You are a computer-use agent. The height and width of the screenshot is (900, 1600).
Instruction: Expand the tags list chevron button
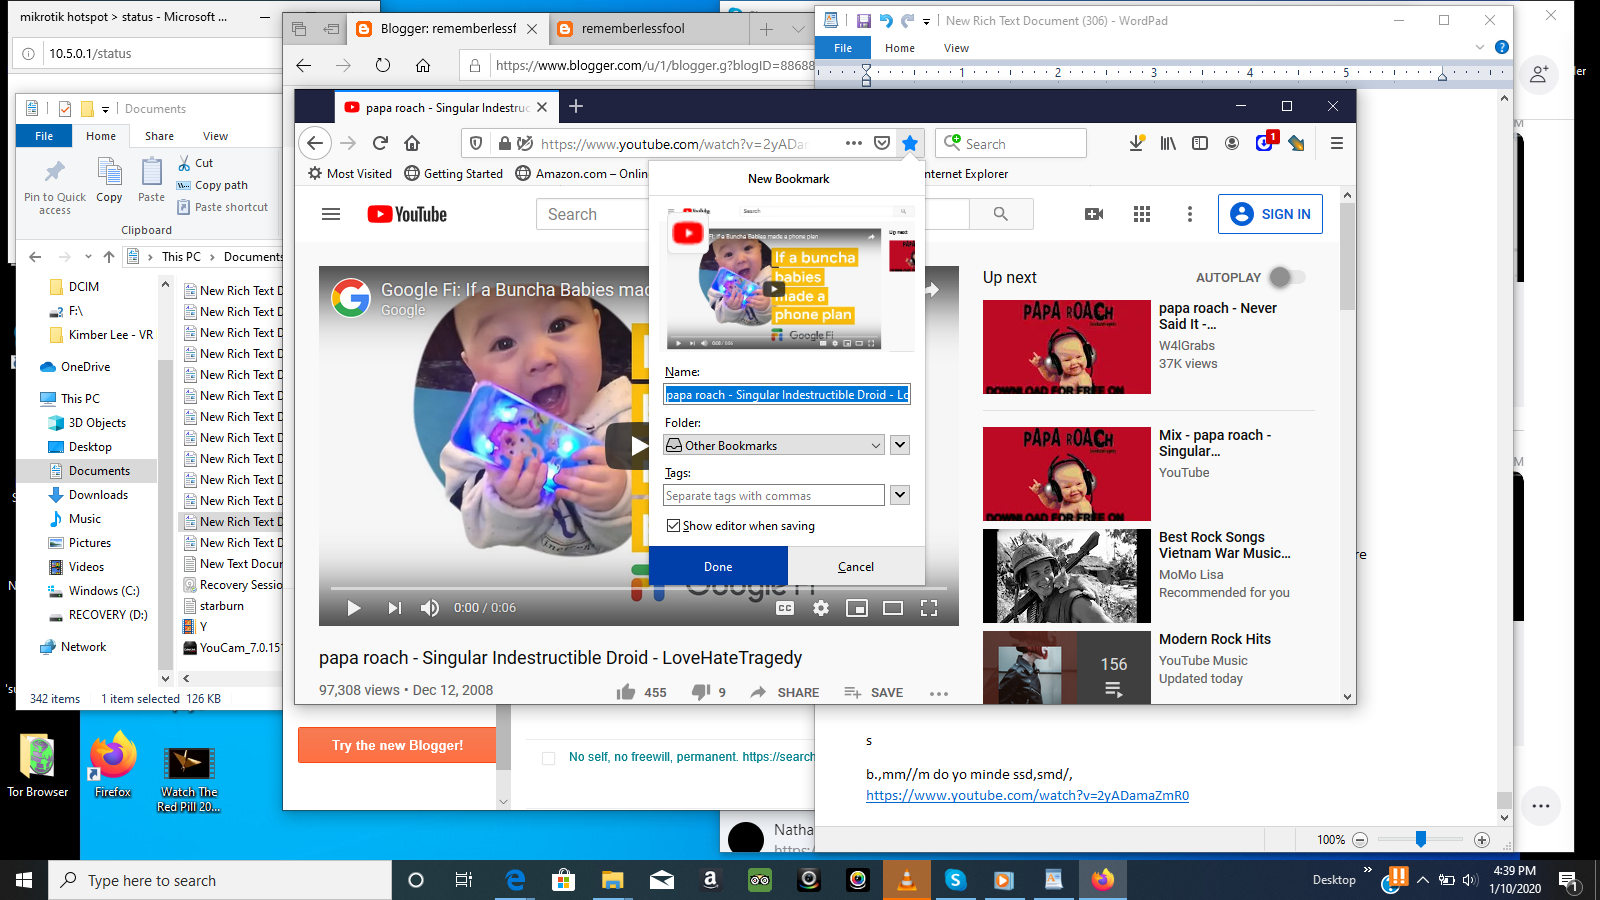900,495
